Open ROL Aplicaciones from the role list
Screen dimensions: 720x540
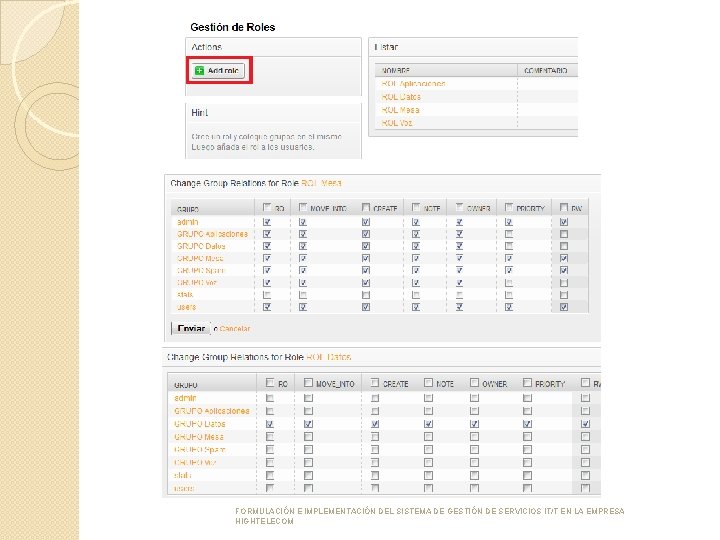[413, 84]
